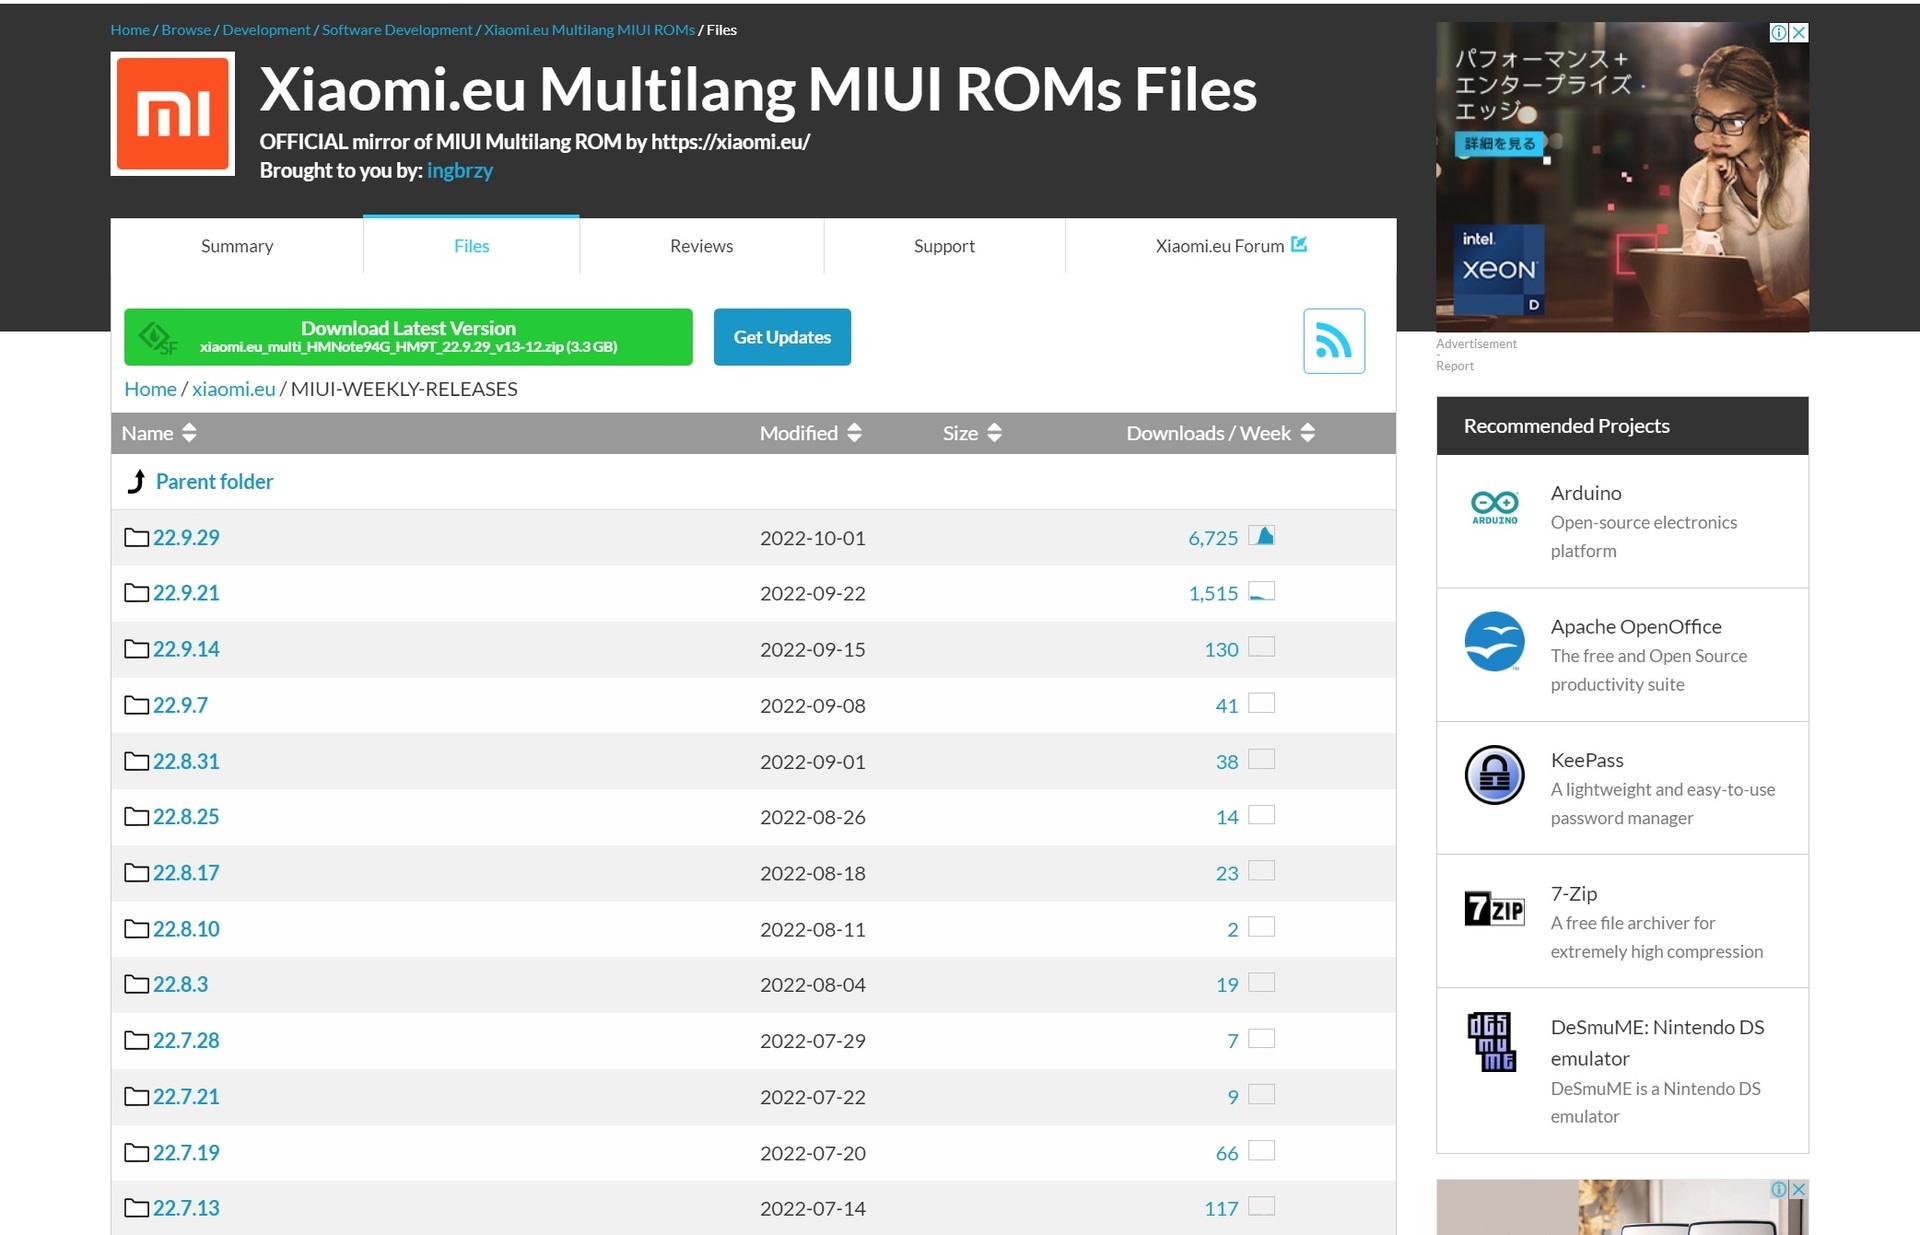Sort files by Modified date

[x=810, y=433]
